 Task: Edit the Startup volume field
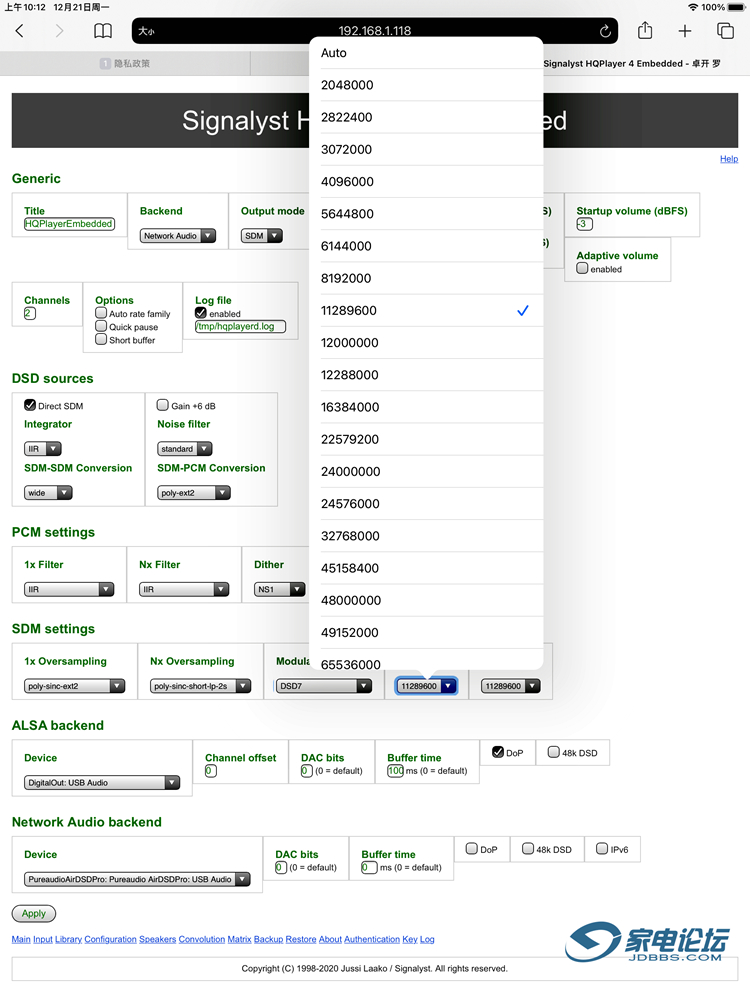584,224
